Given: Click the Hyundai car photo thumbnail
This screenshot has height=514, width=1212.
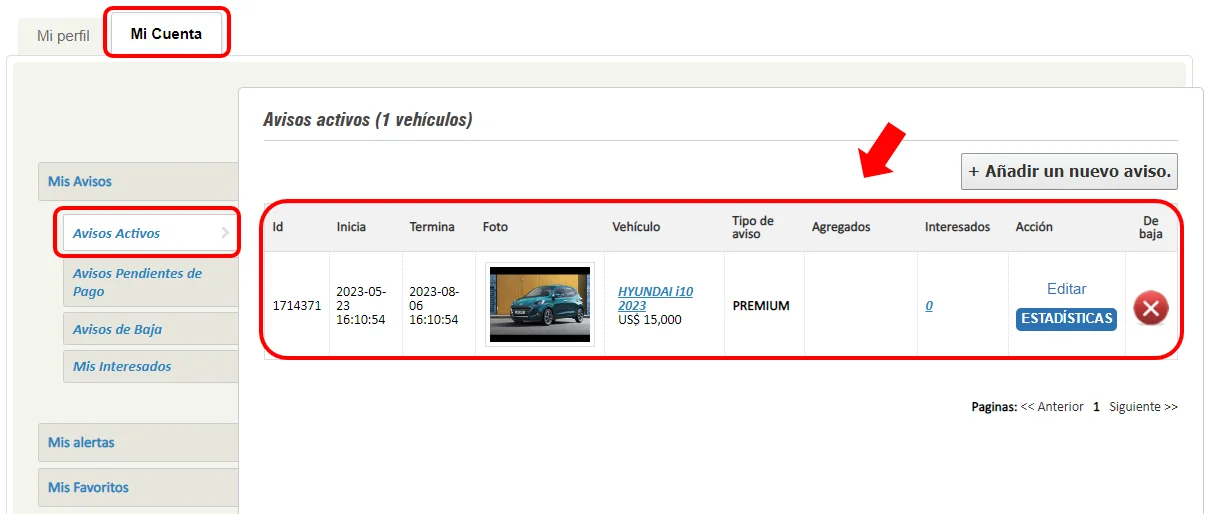Looking at the screenshot, I should [x=540, y=304].
